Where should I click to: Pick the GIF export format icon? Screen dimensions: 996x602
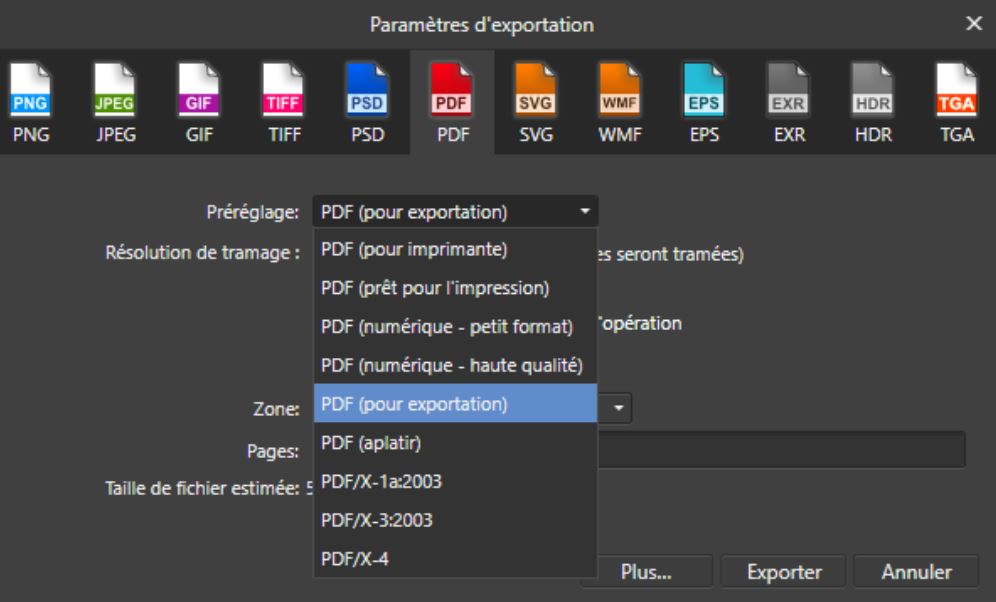pos(199,102)
